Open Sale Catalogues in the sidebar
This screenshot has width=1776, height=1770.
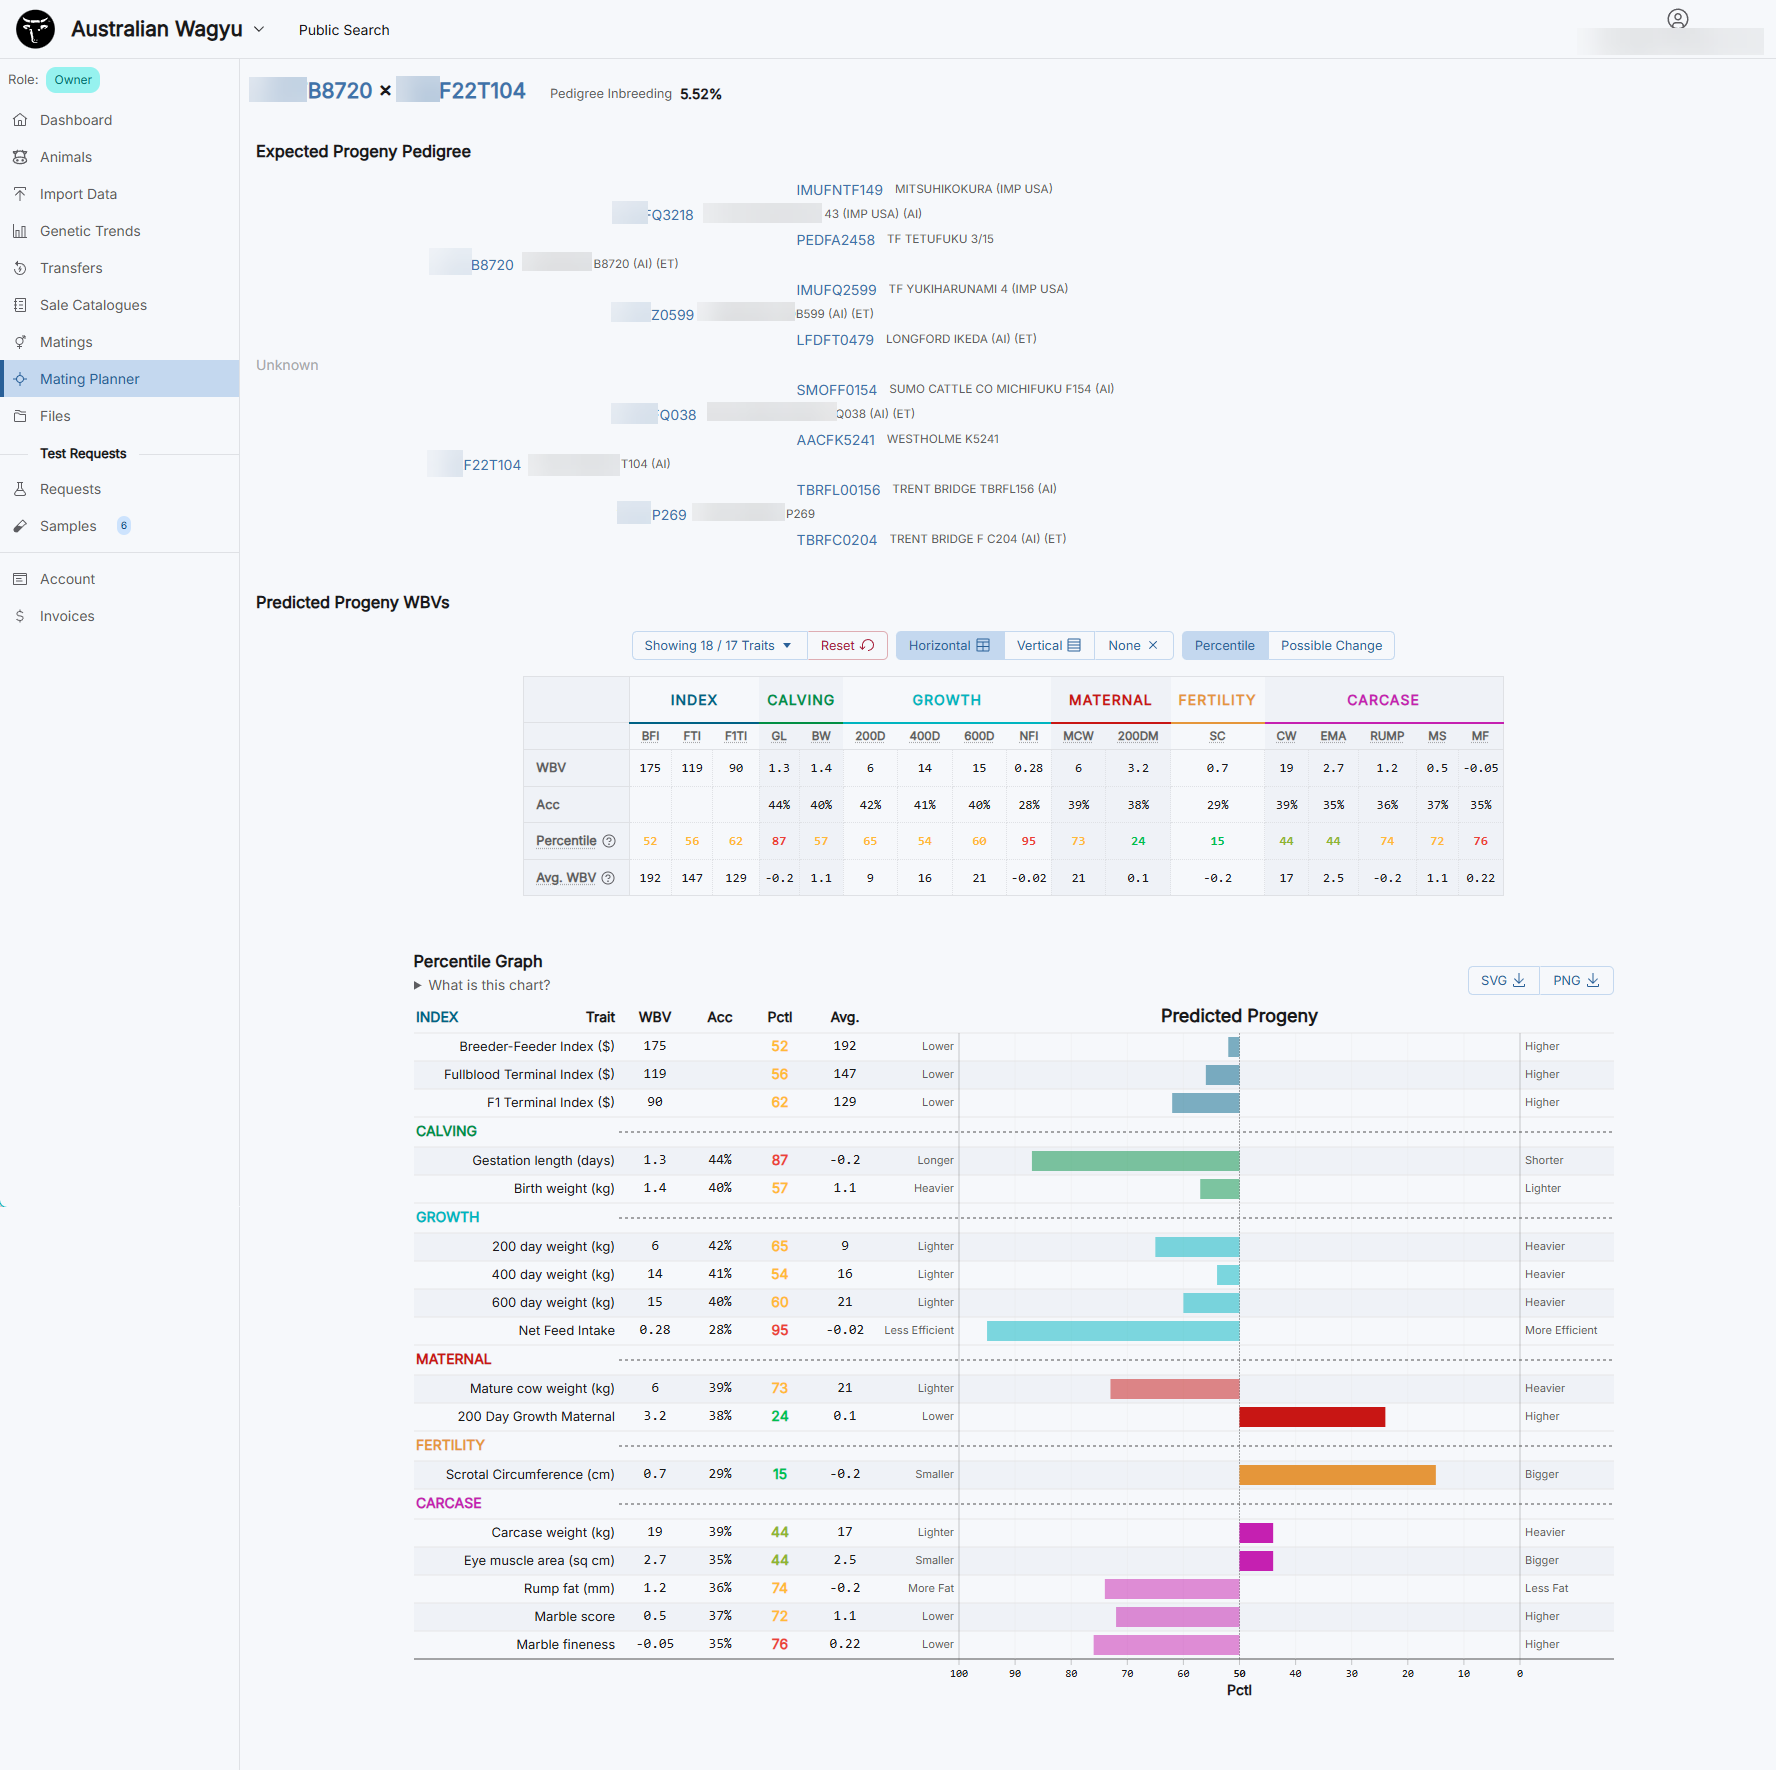[x=93, y=305]
